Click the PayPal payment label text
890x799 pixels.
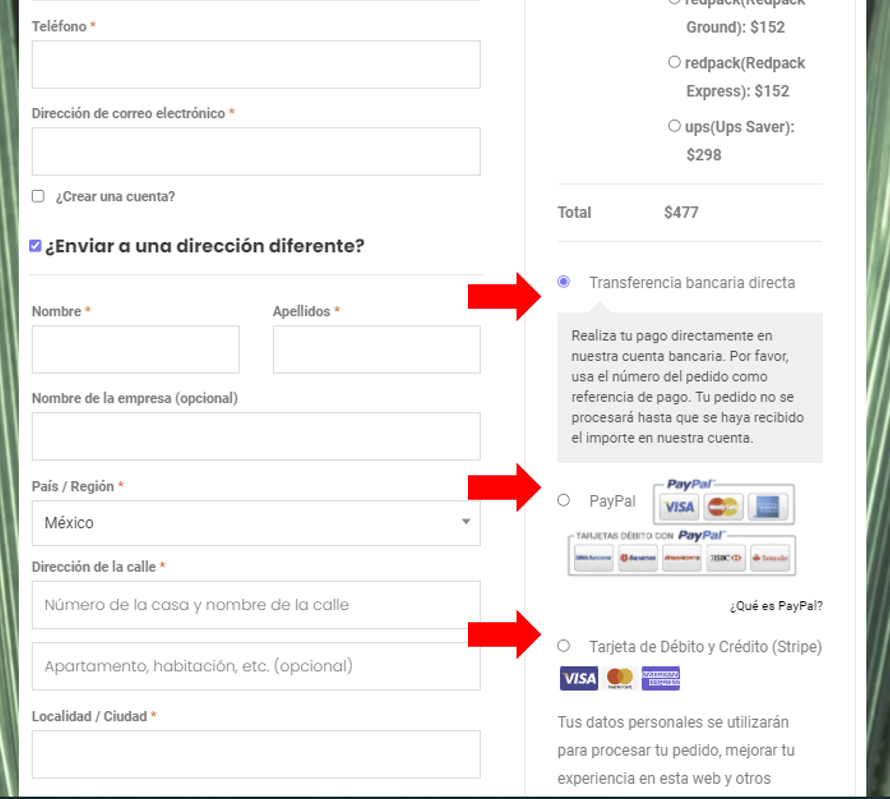(612, 501)
